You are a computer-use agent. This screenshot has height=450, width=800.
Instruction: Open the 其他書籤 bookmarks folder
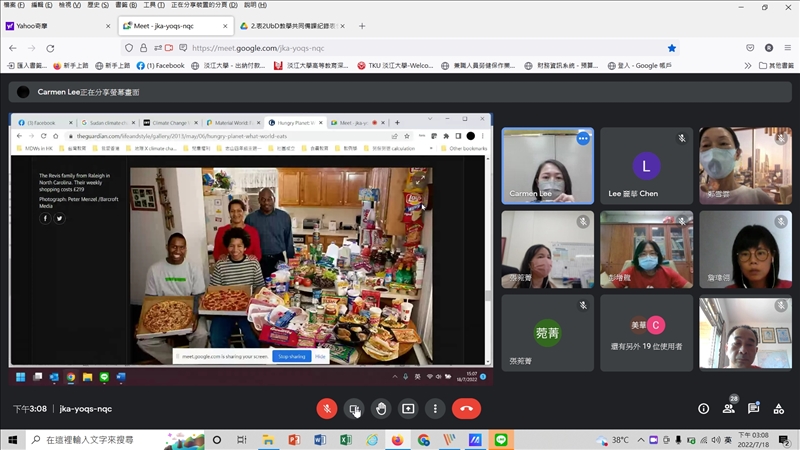775,66
